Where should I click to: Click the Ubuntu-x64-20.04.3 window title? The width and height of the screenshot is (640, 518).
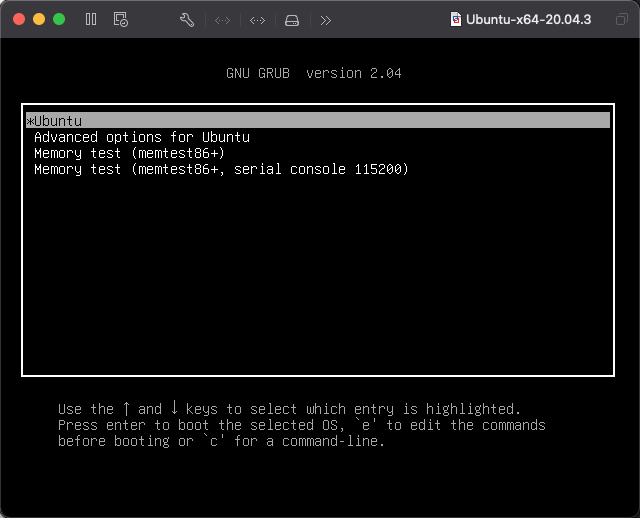528,19
